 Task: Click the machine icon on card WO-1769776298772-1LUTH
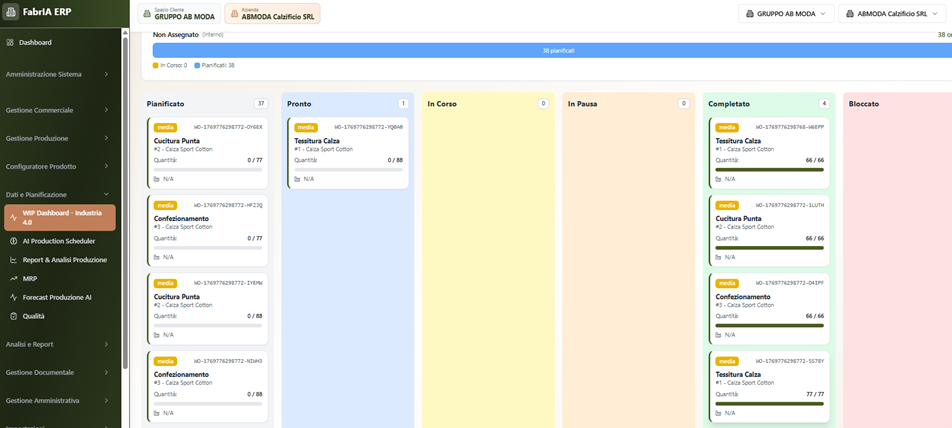point(719,257)
